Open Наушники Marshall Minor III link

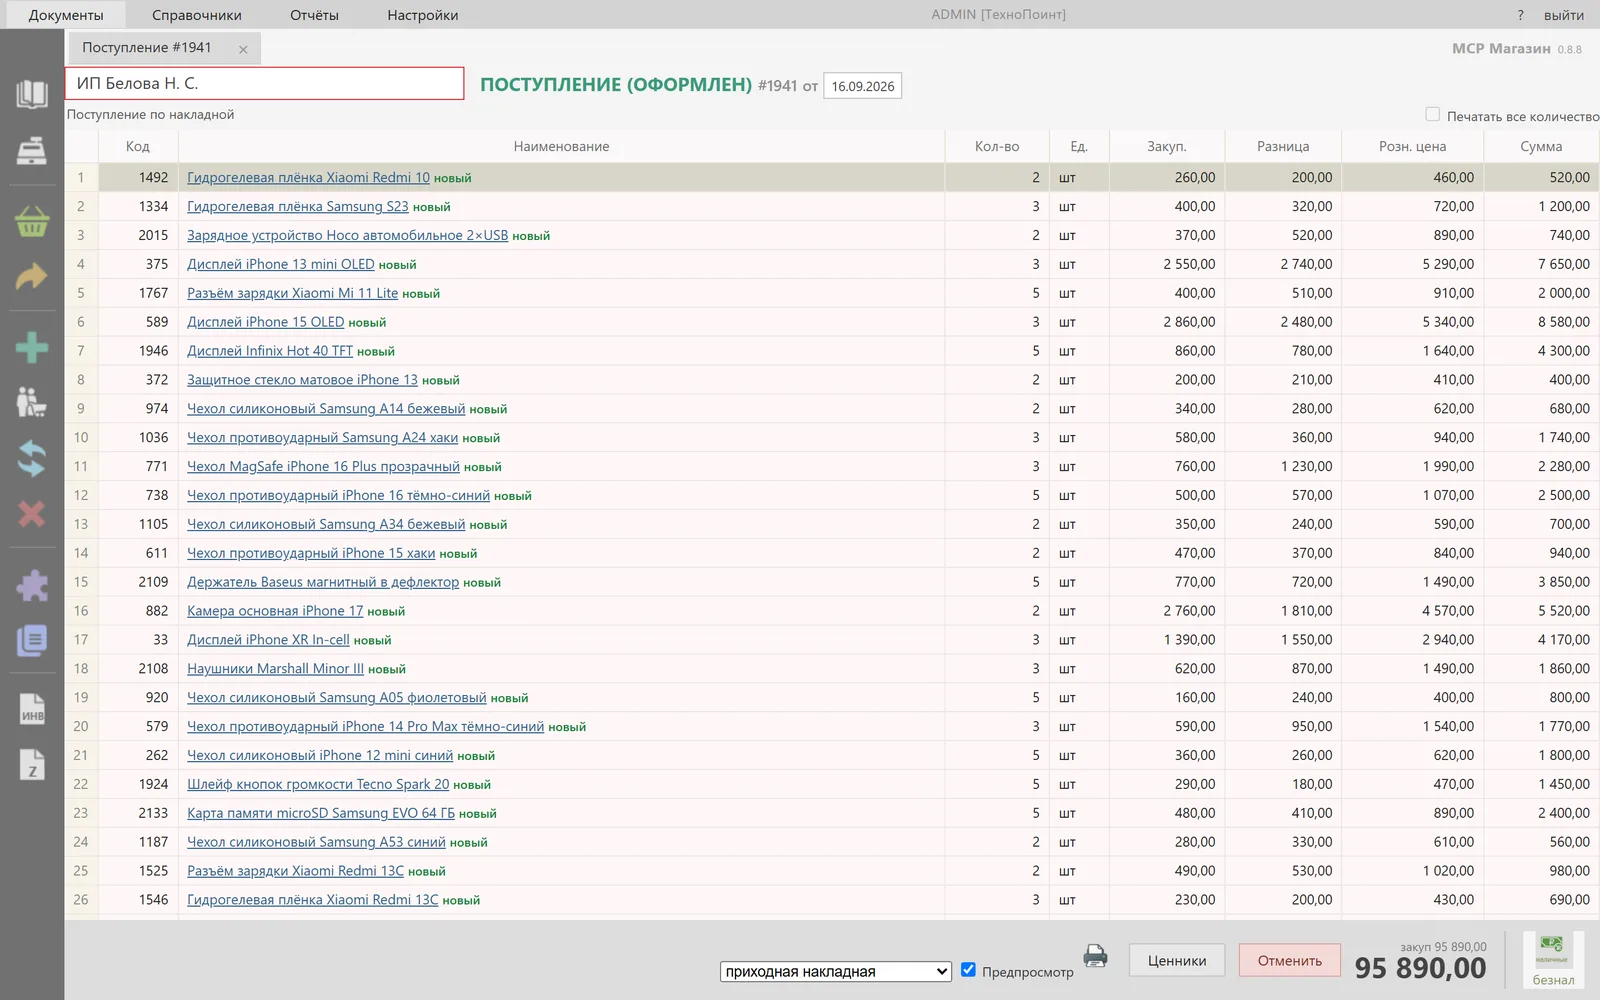(275, 669)
